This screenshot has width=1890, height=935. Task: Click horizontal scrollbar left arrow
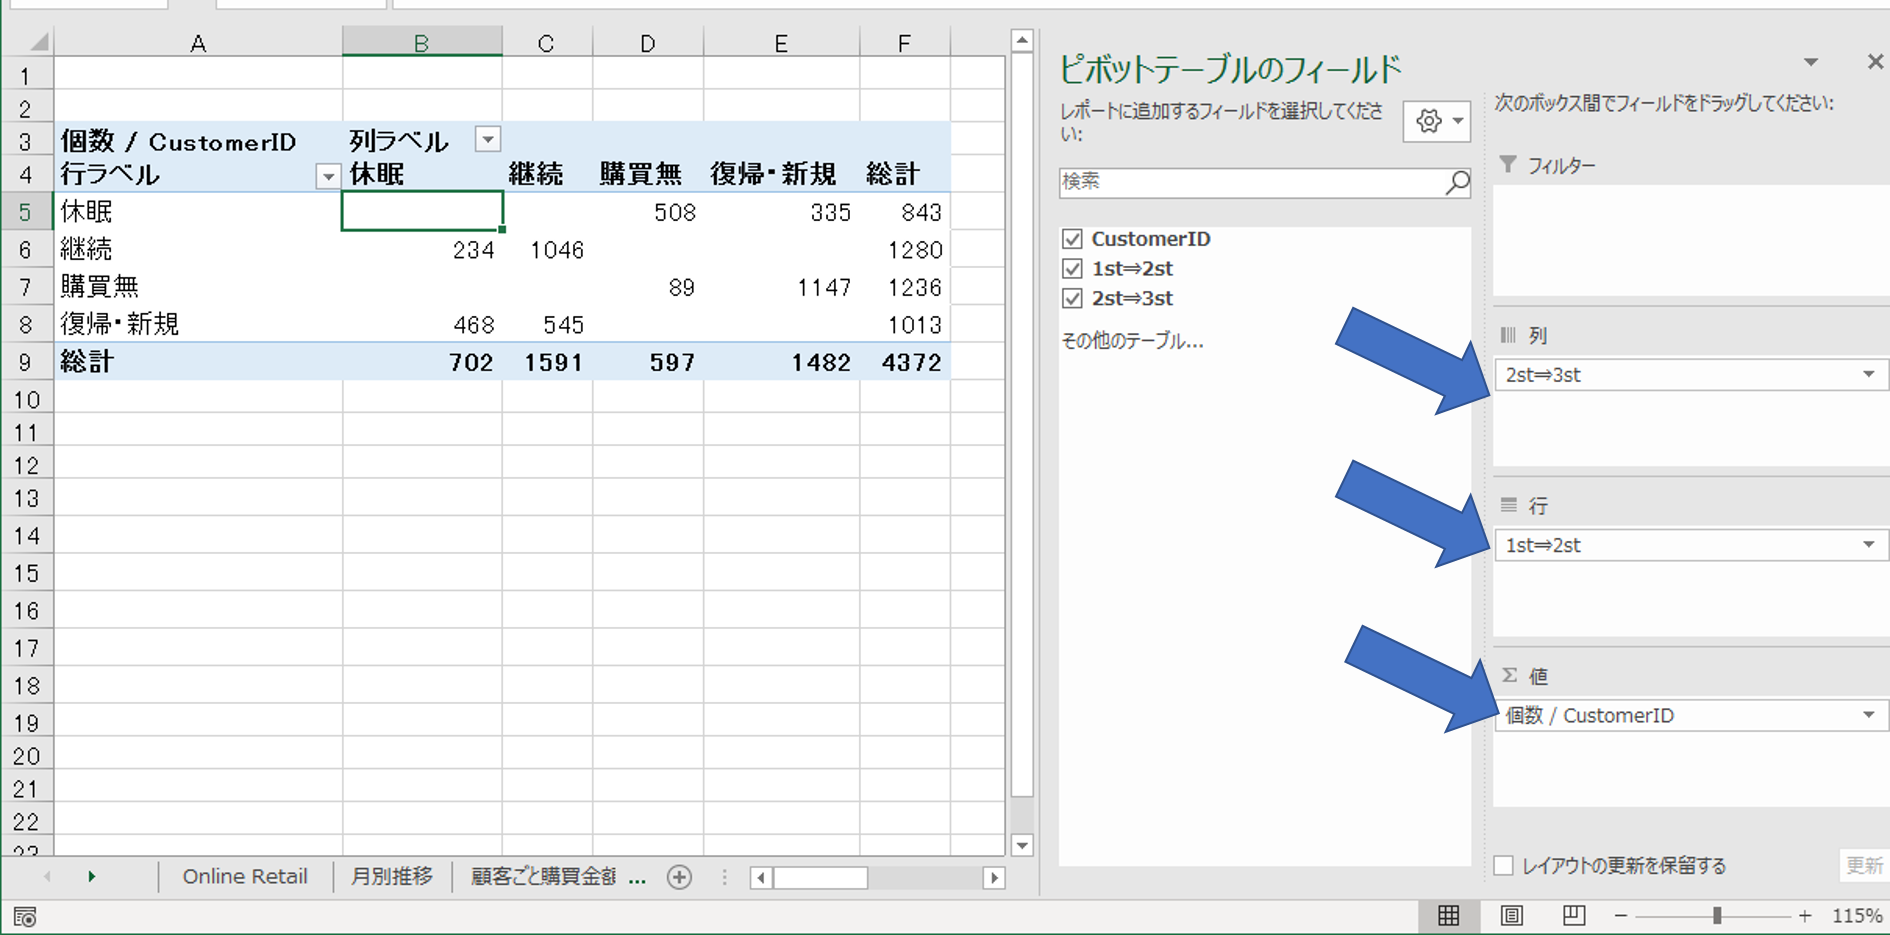pyautogui.click(x=761, y=878)
